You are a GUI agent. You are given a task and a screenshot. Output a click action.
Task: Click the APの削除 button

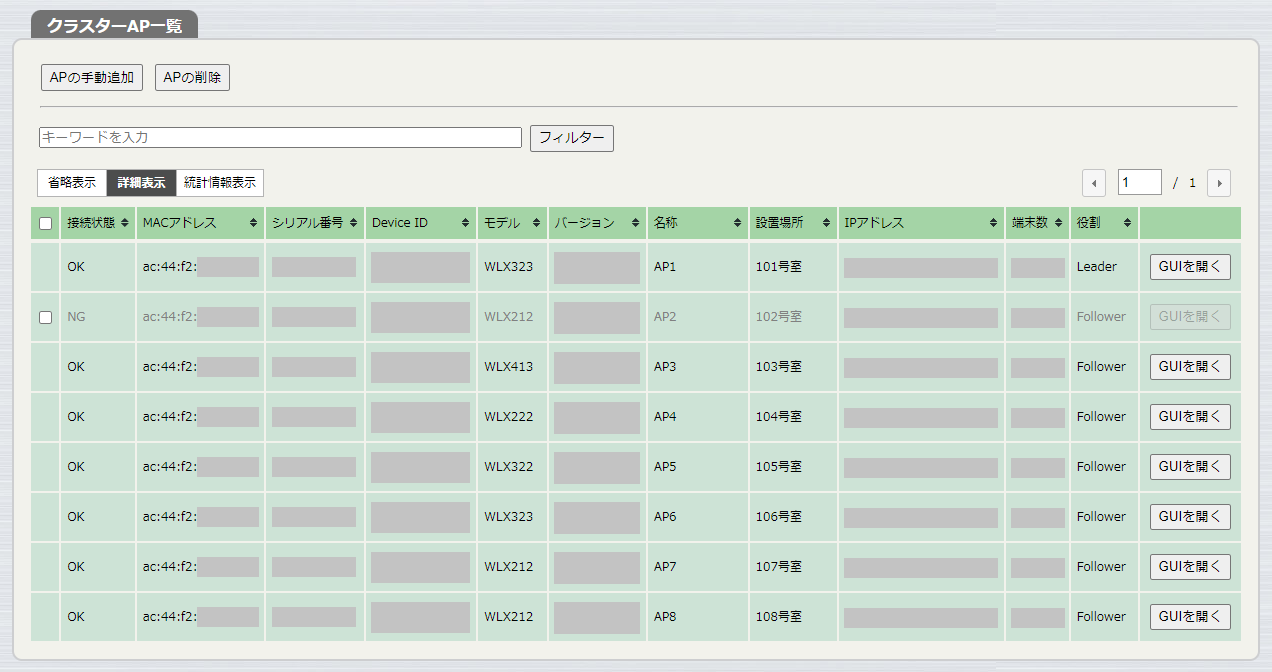(x=191, y=77)
